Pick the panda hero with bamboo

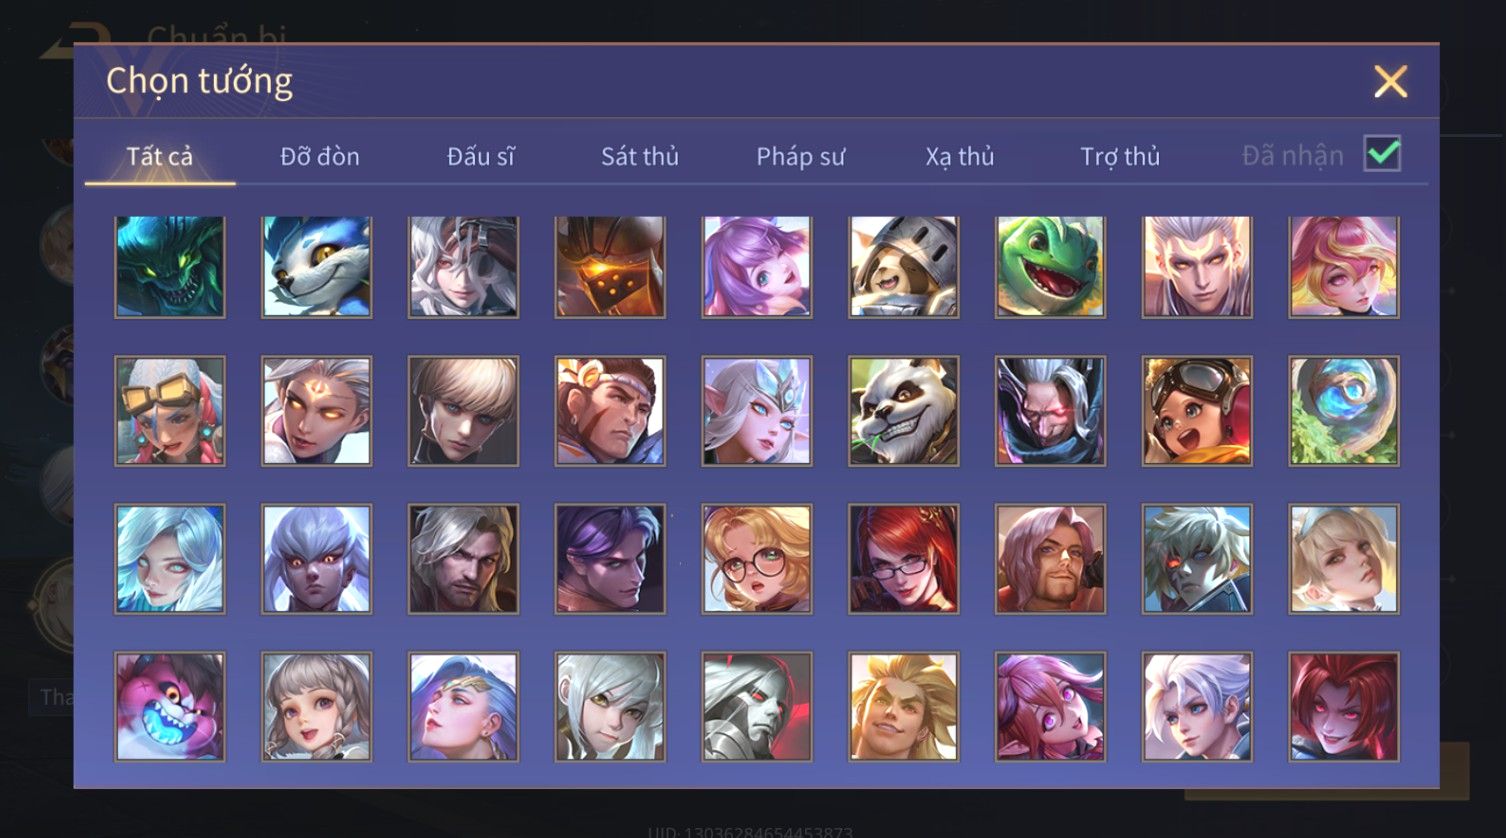[x=904, y=411]
